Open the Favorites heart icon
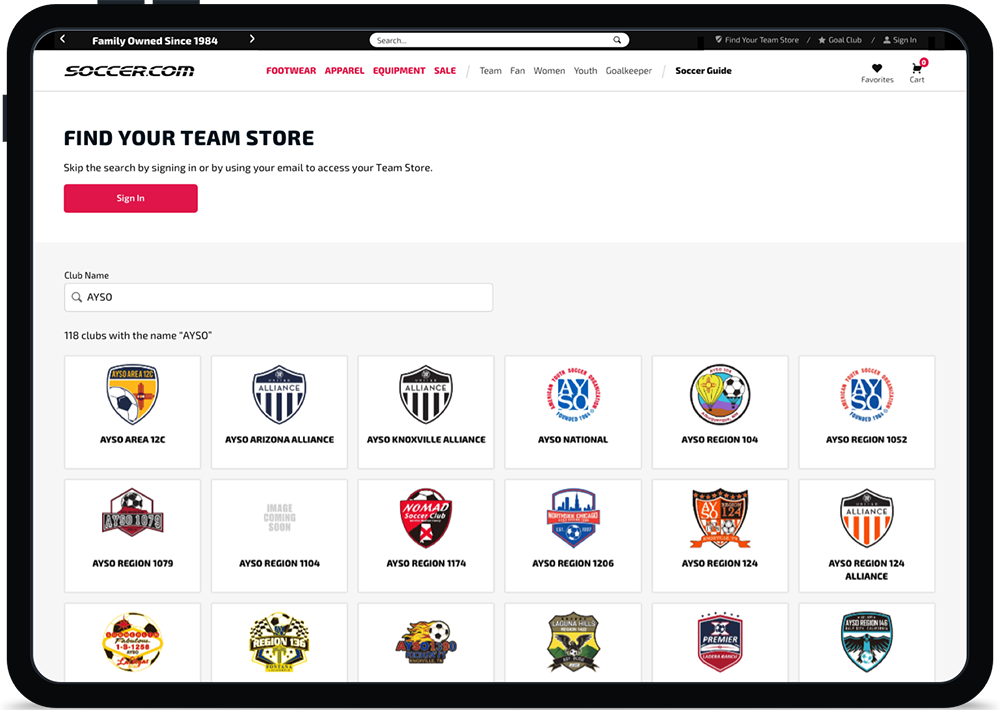This screenshot has height=710, width=1000. click(x=877, y=68)
